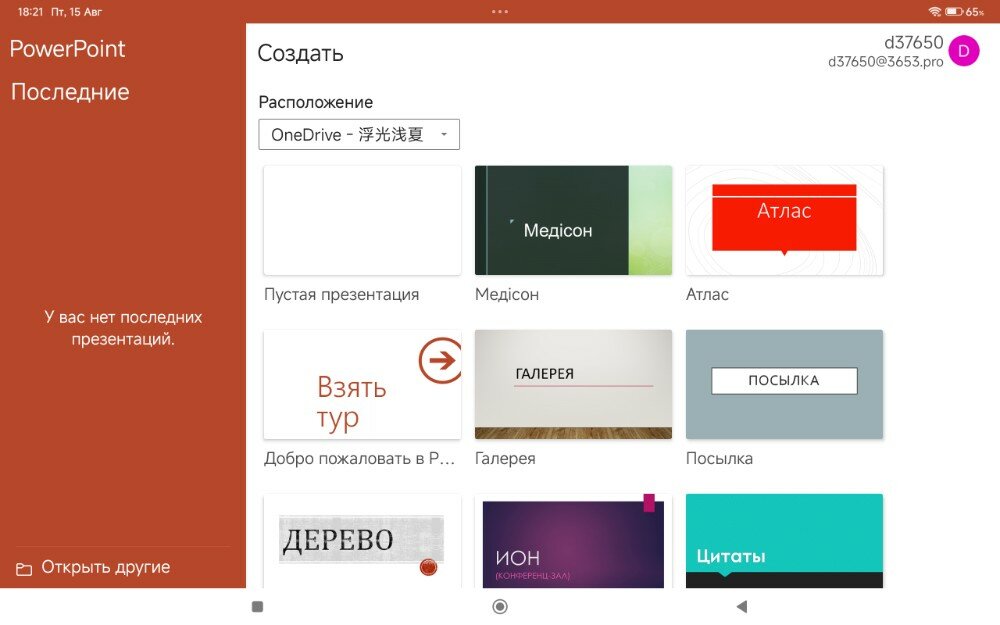Choose the Атлас red template thumbnail
This screenshot has height=625, width=1000.
tap(784, 220)
